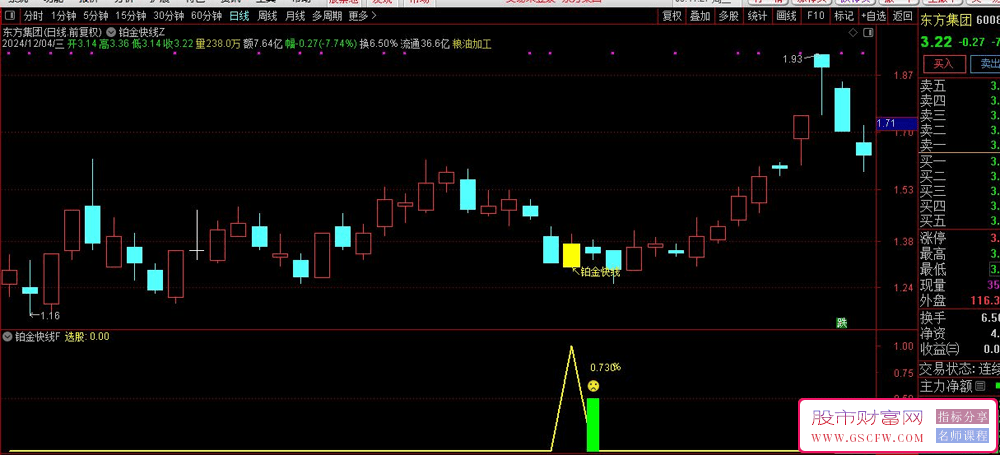Viewport: 1000px width, 455px height.
Task: Select the 买五 order book row
Action: click(x=959, y=221)
